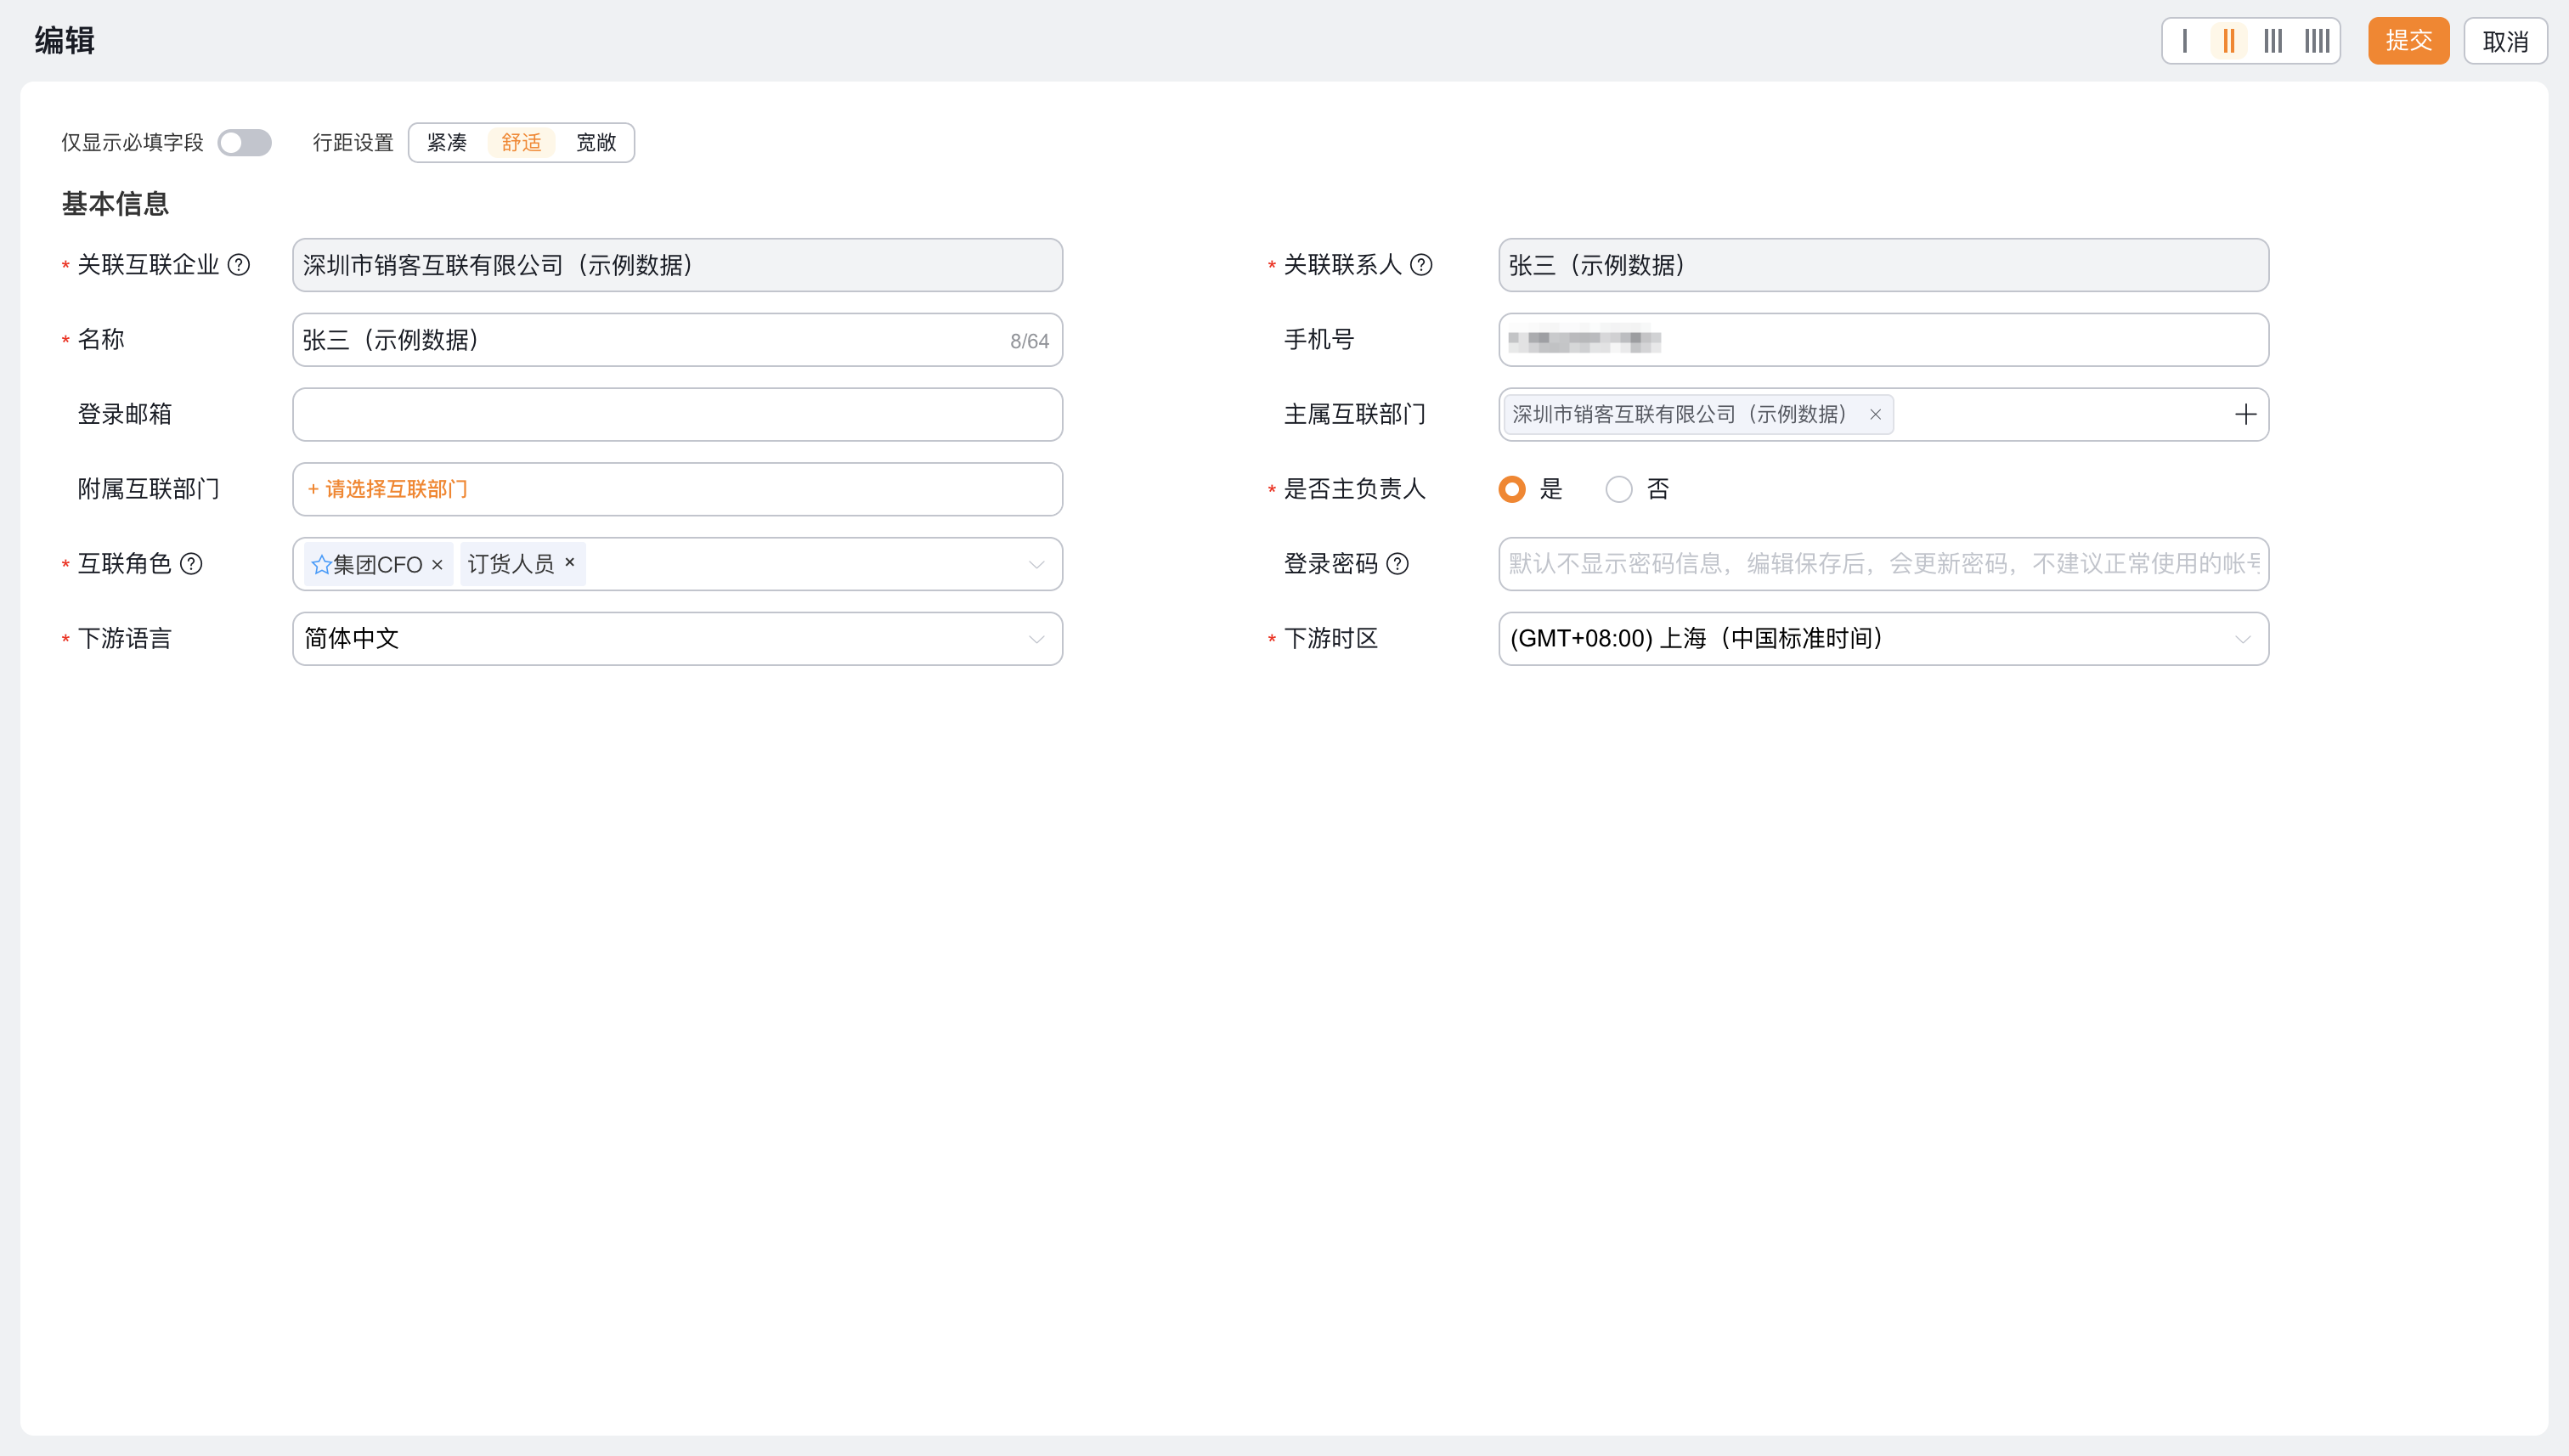The height and width of the screenshot is (1456, 2569).
Task: Open help tooltip for 关联互联企业
Action: click(x=239, y=265)
